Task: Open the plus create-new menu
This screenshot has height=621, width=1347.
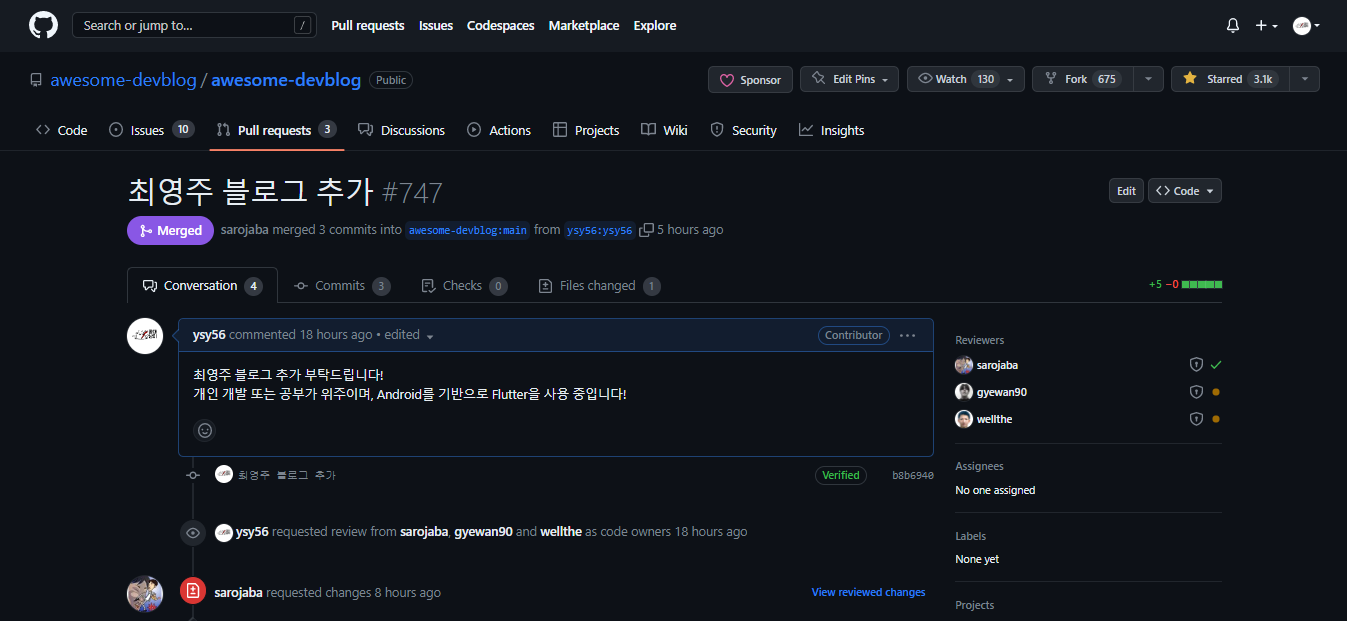Action: coord(1266,26)
